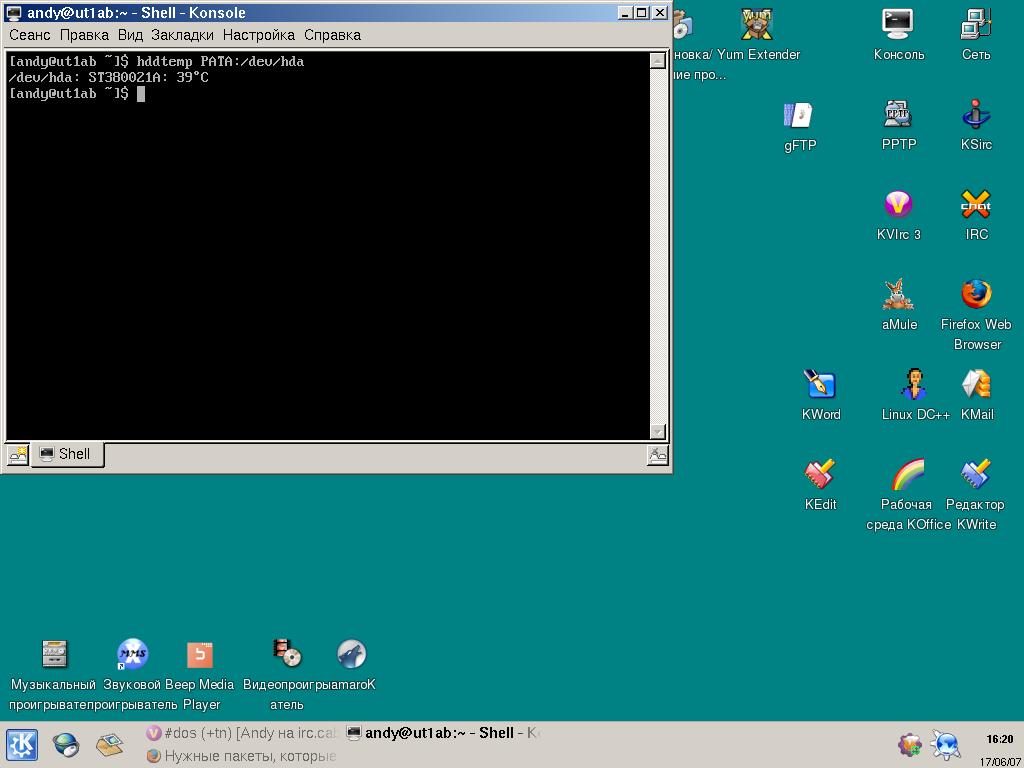Open the Настройка menu
This screenshot has height=768, width=1024.
(259, 35)
